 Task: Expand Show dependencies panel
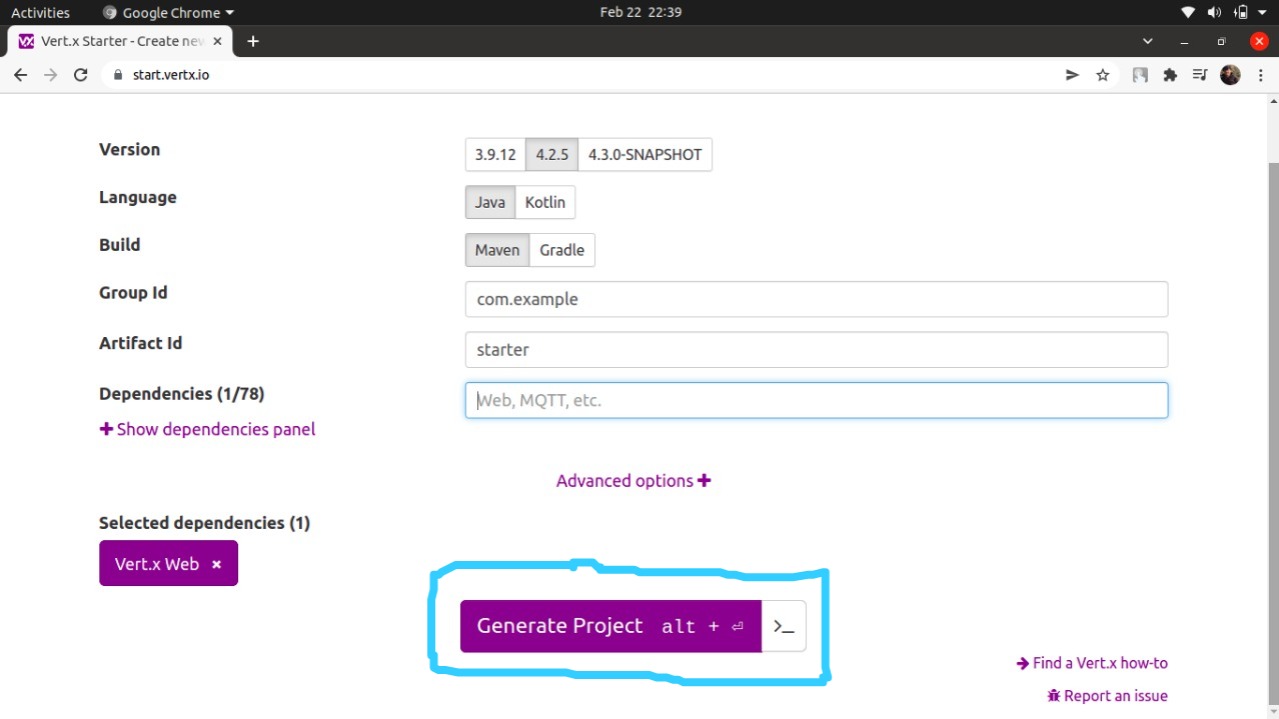point(207,429)
